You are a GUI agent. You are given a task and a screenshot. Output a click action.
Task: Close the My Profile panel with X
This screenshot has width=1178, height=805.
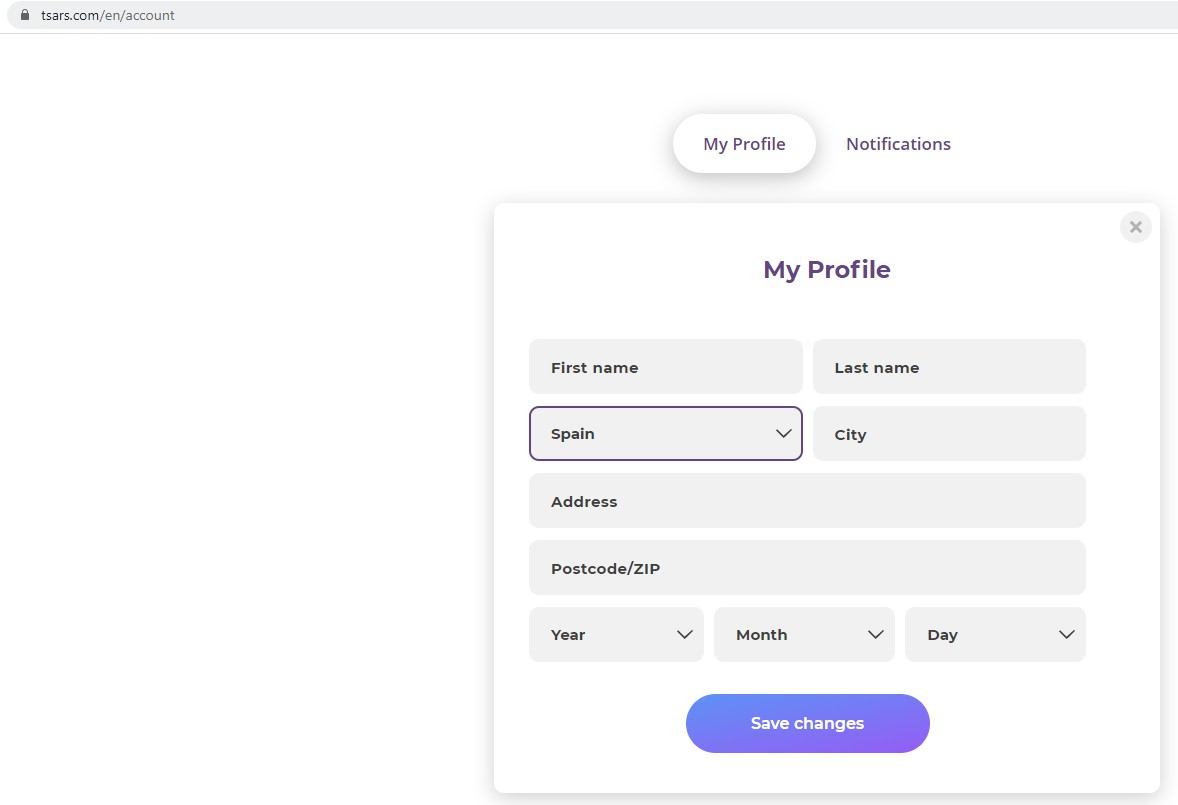coord(1135,227)
